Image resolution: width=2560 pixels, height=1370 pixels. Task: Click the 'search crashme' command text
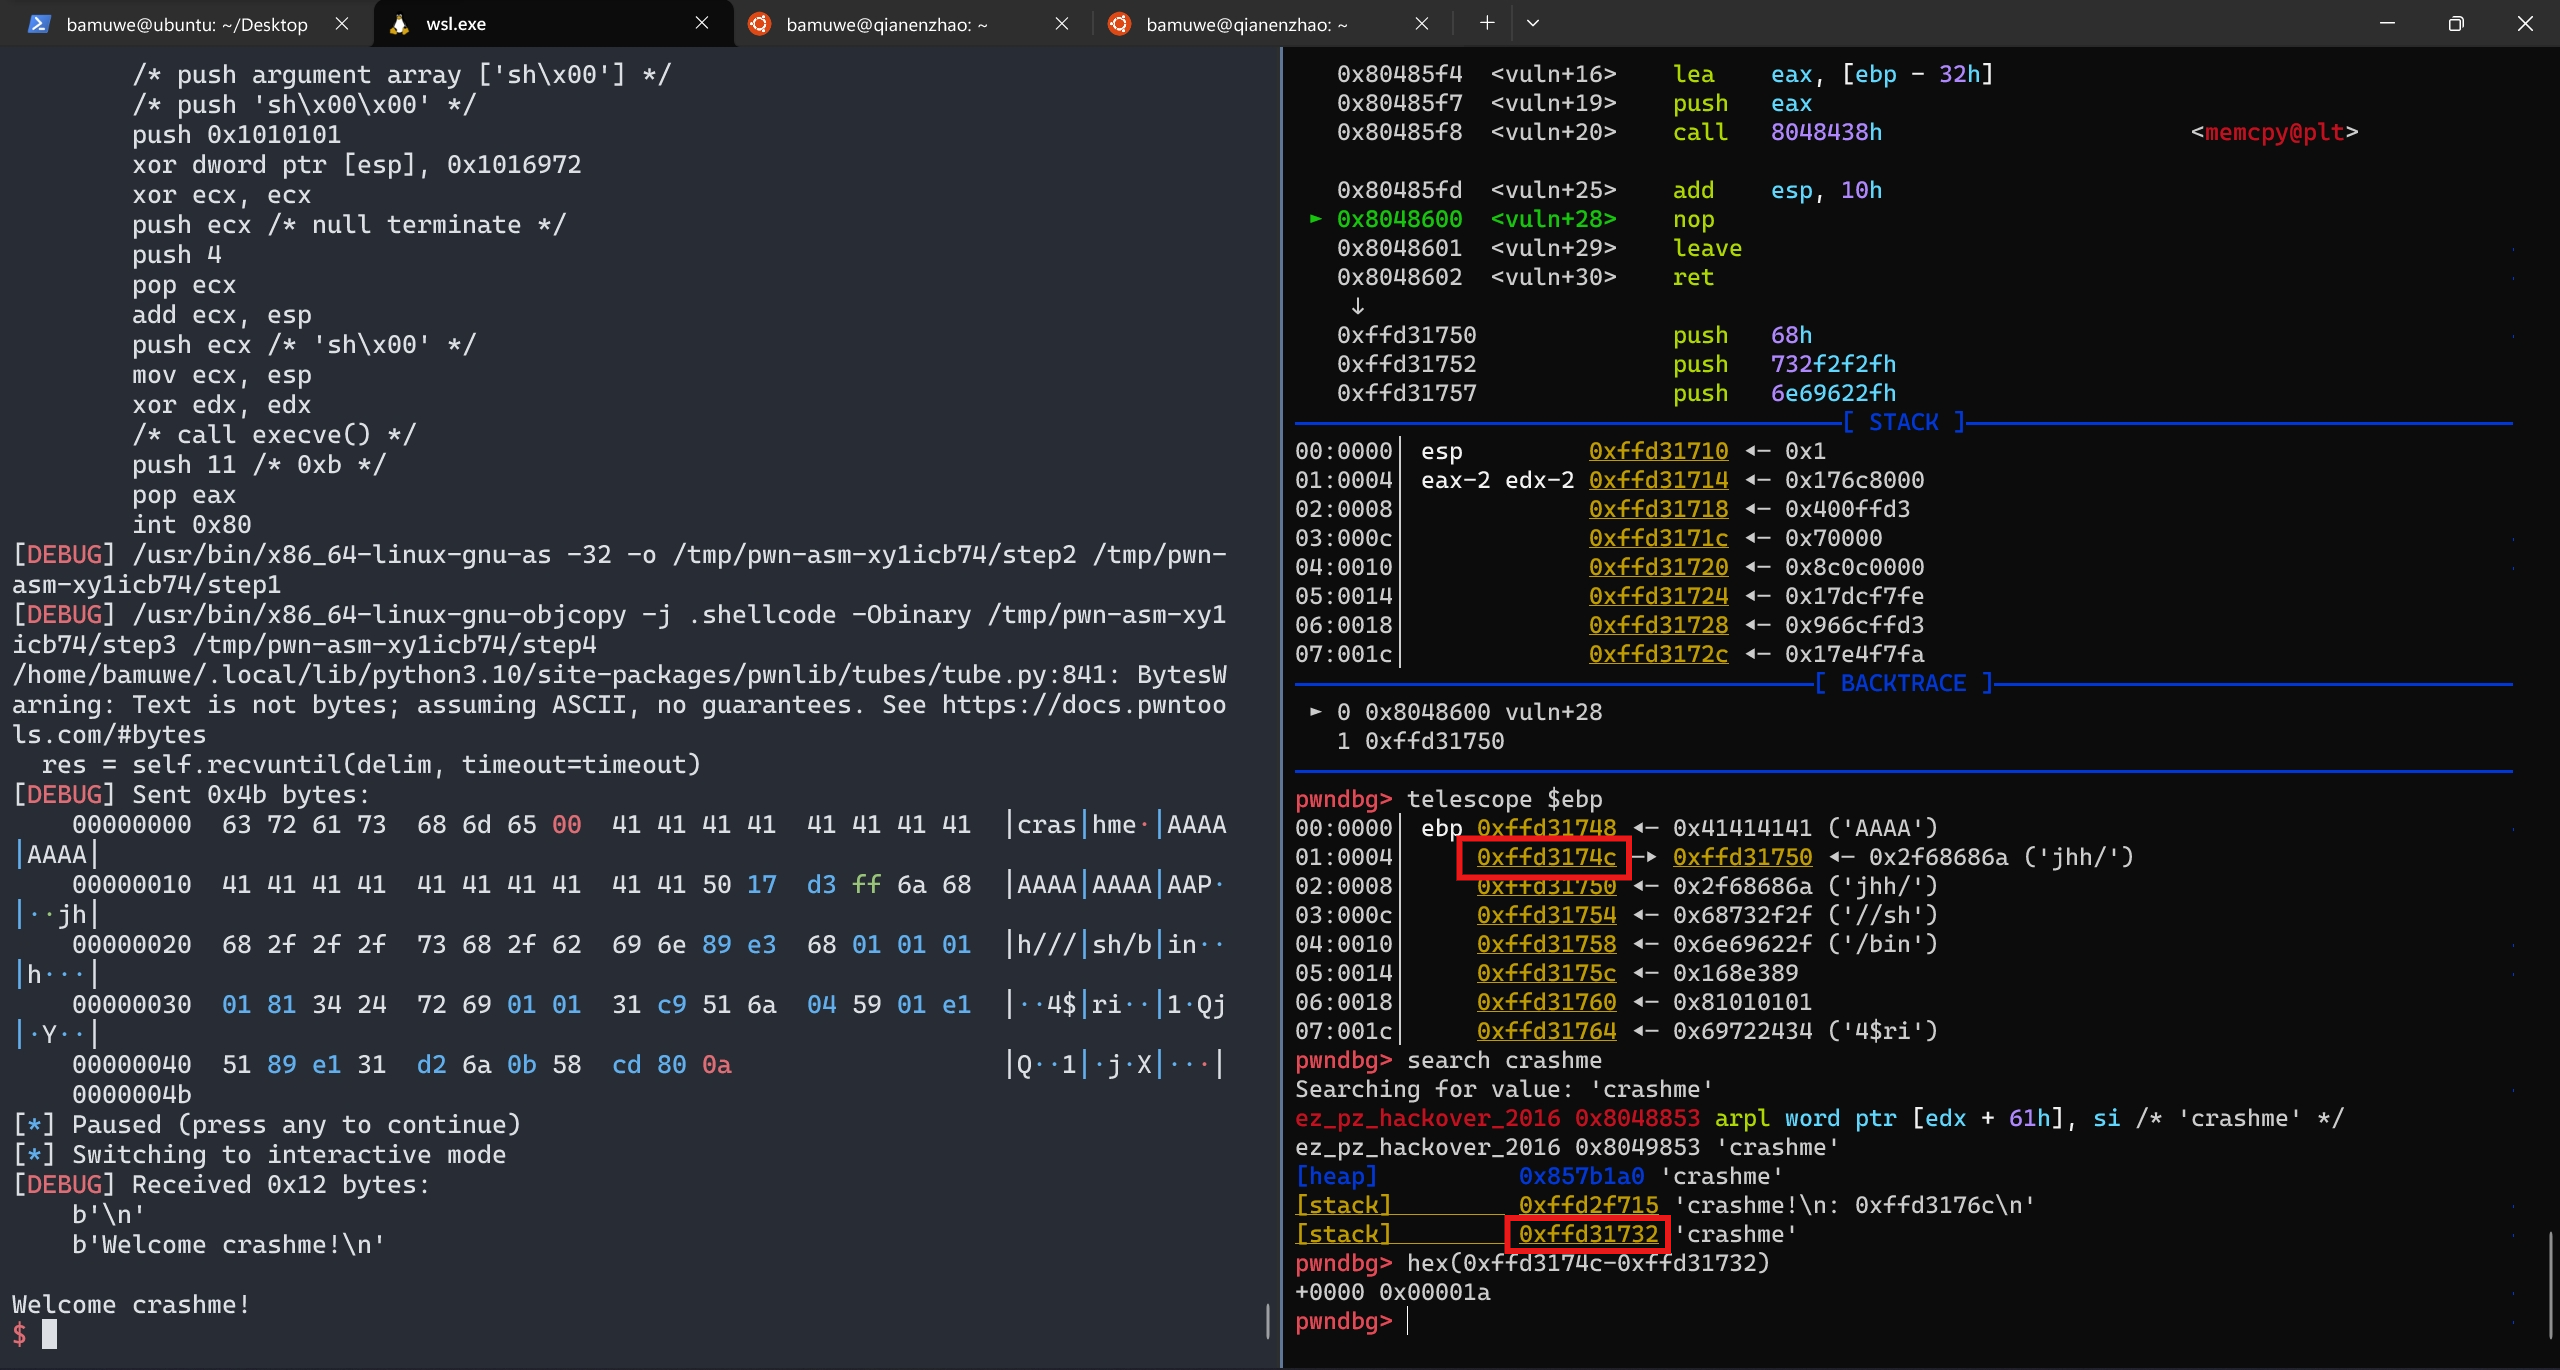pyautogui.click(x=1504, y=1060)
